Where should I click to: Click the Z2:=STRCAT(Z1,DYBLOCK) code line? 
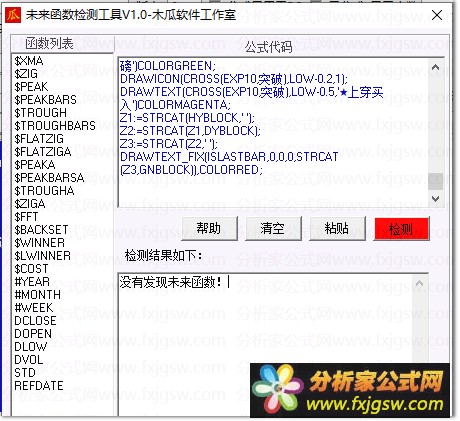pos(190,131)
